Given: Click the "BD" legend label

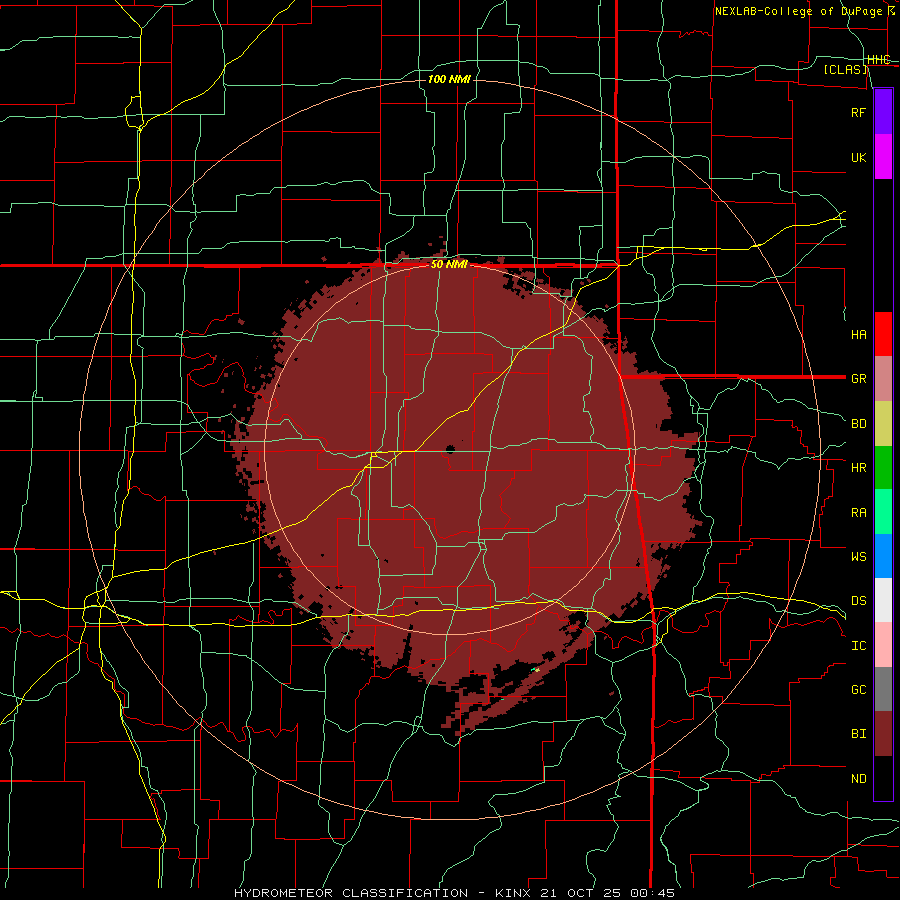Looking at the screenshot, I should point(858,424).
